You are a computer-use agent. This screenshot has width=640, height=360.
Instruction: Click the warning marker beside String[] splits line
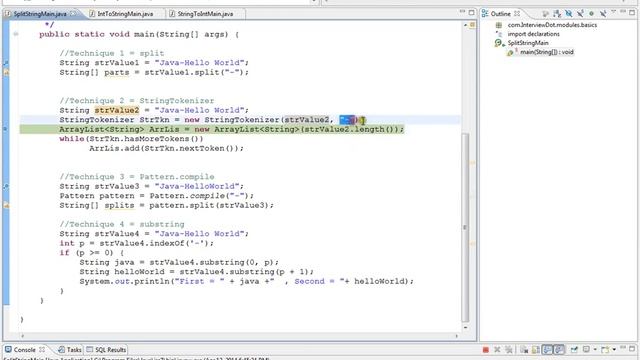click(x=6, y=205)
